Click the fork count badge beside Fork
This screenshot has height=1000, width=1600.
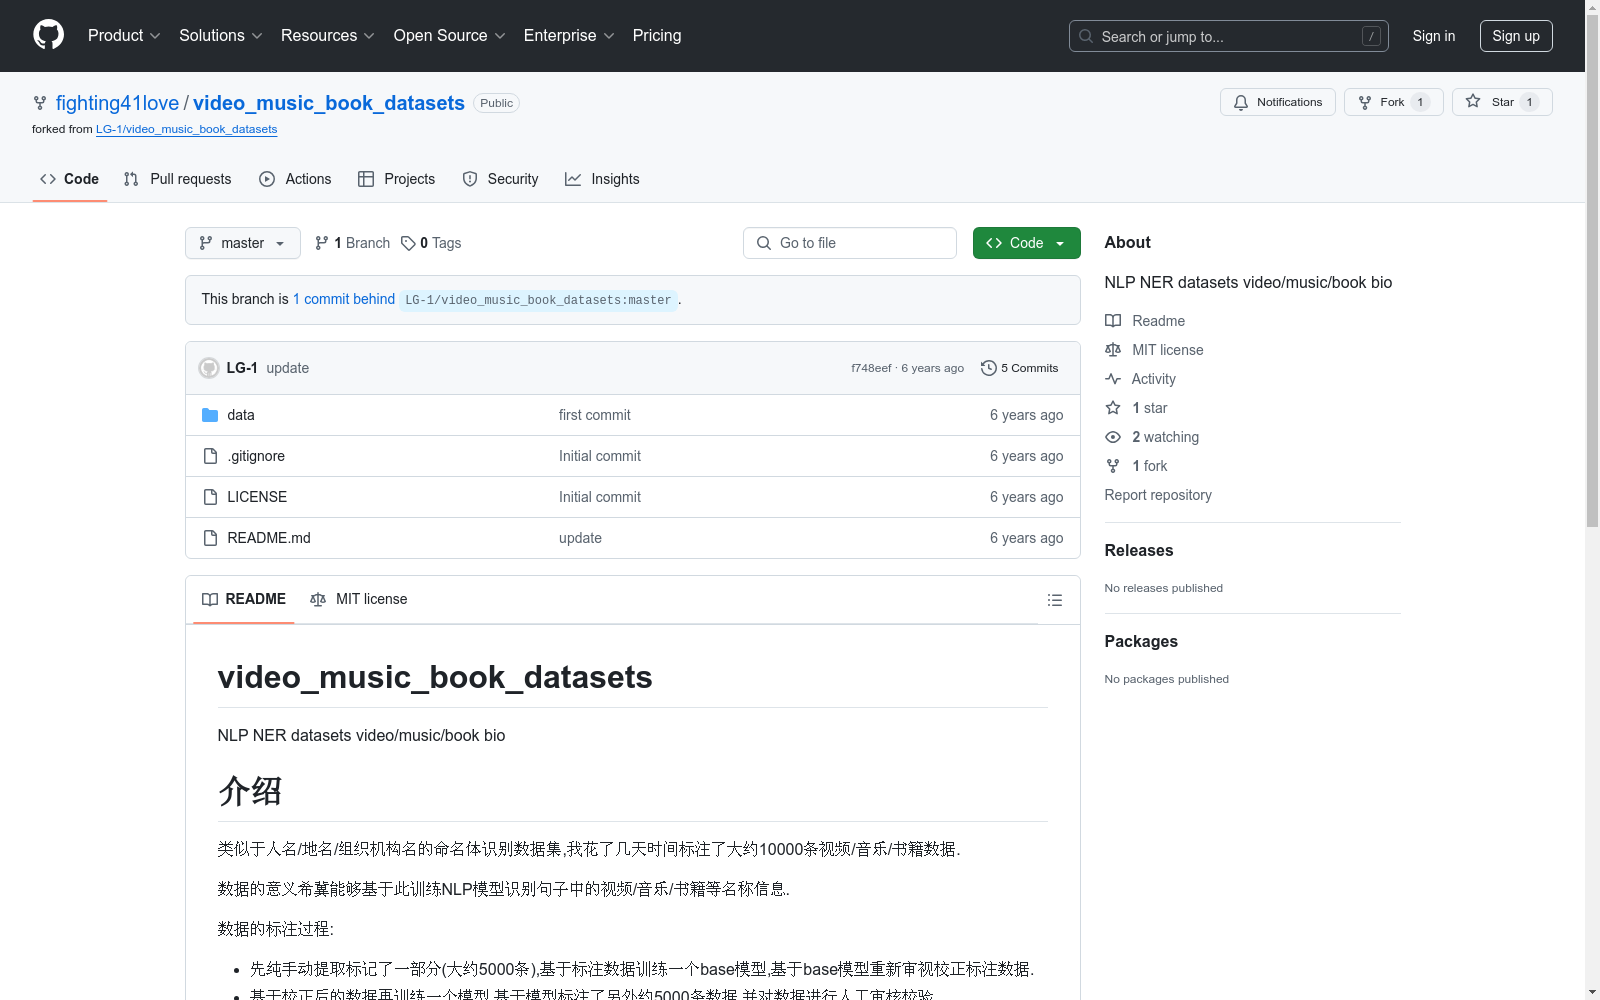click(x=1420, y=102)
